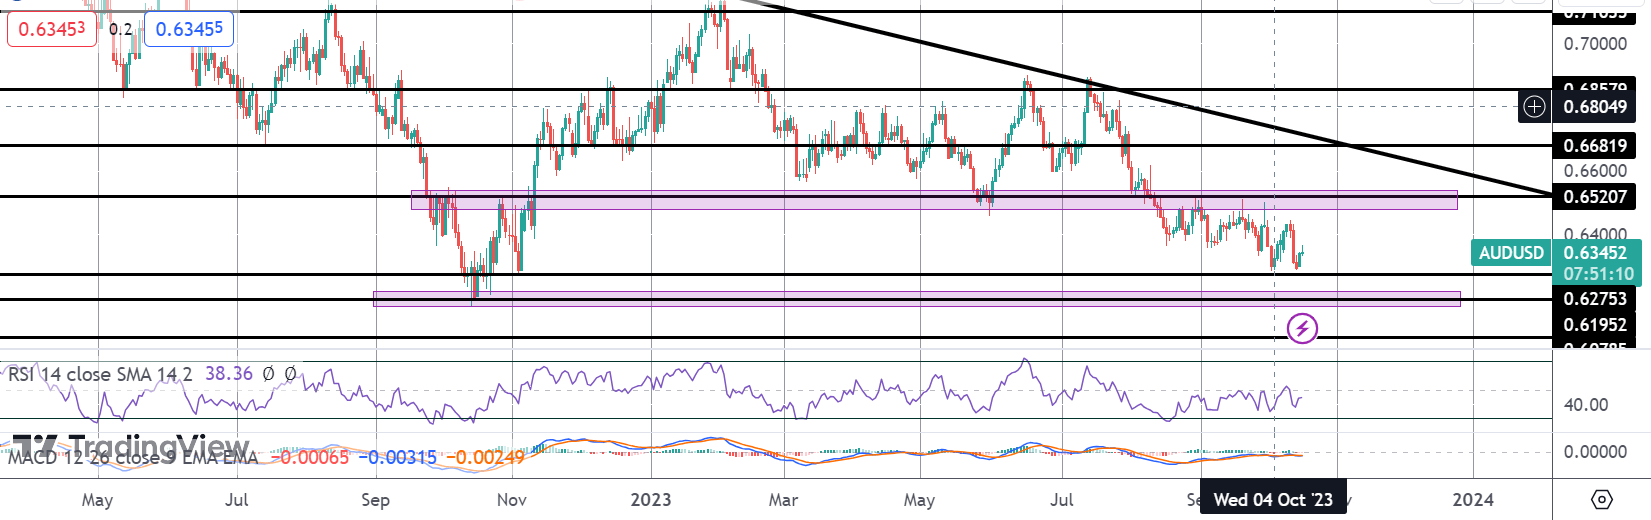The width and height of the screenshot is (1651, 520).
Task: Click the plus icon beside 0.68049
Action: [1534, 106]
